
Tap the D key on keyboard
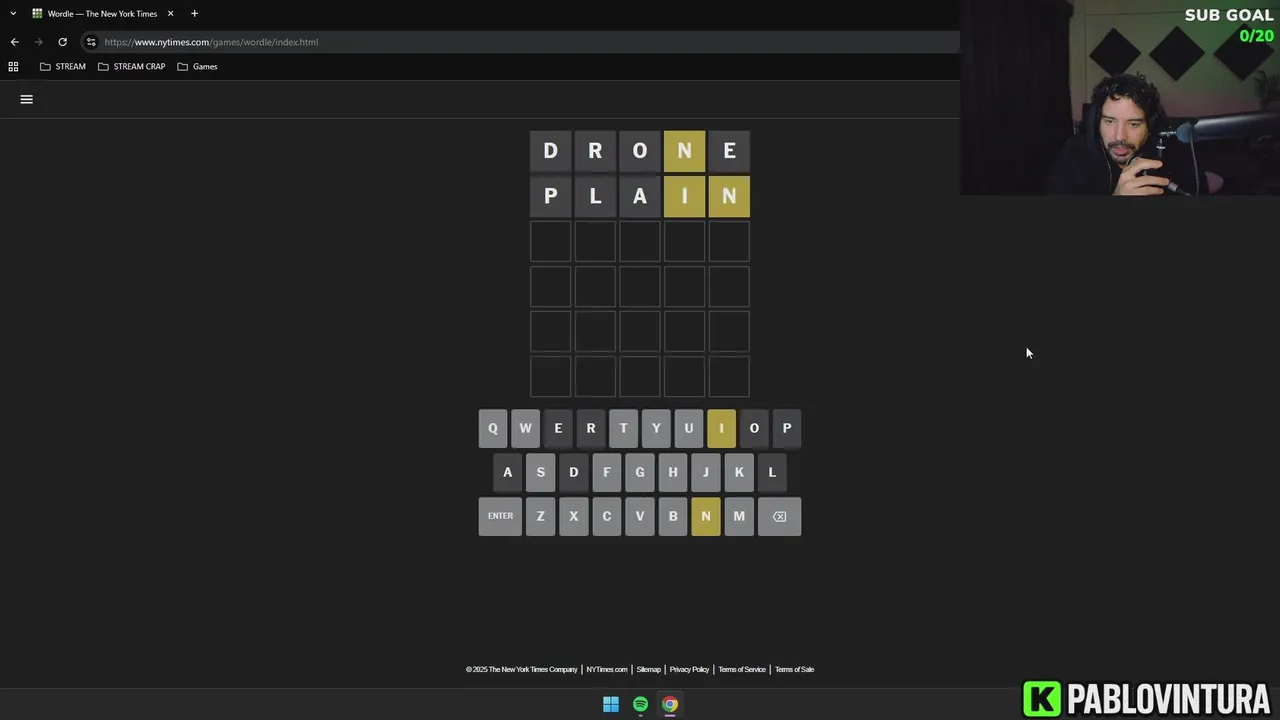pos(574,472)
